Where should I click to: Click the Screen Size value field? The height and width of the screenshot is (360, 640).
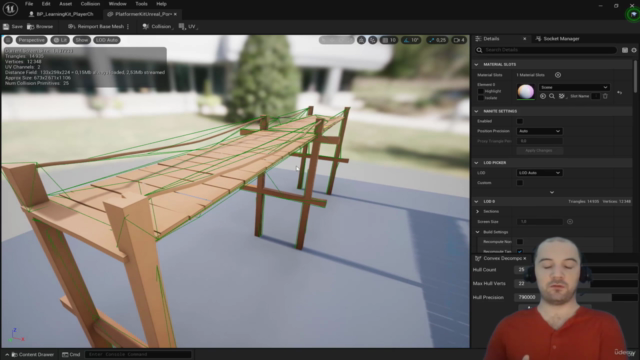click(x=539, y=222)
